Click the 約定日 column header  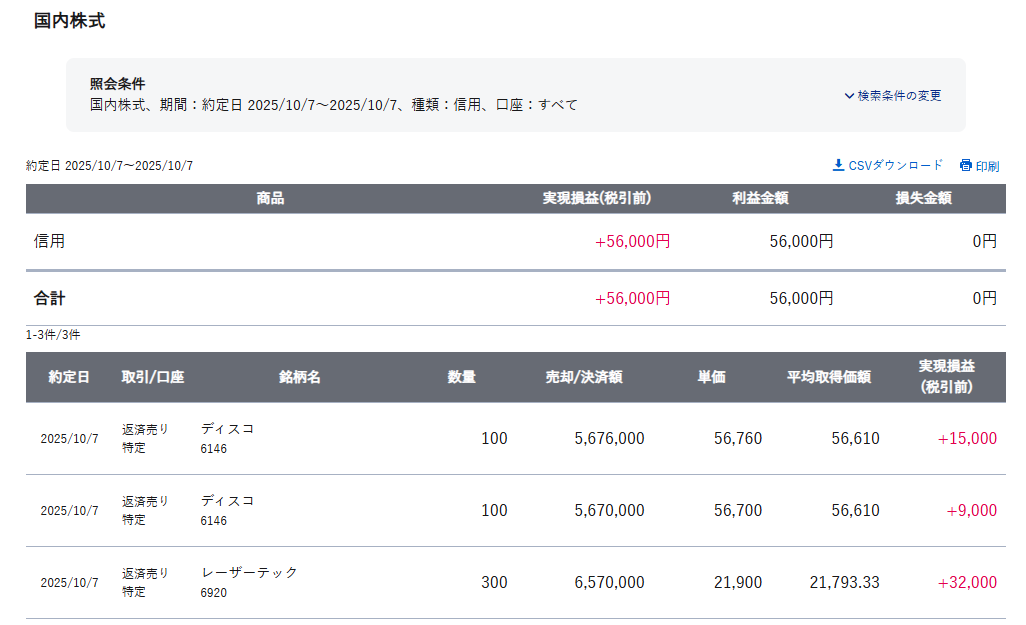click(69, 377)
